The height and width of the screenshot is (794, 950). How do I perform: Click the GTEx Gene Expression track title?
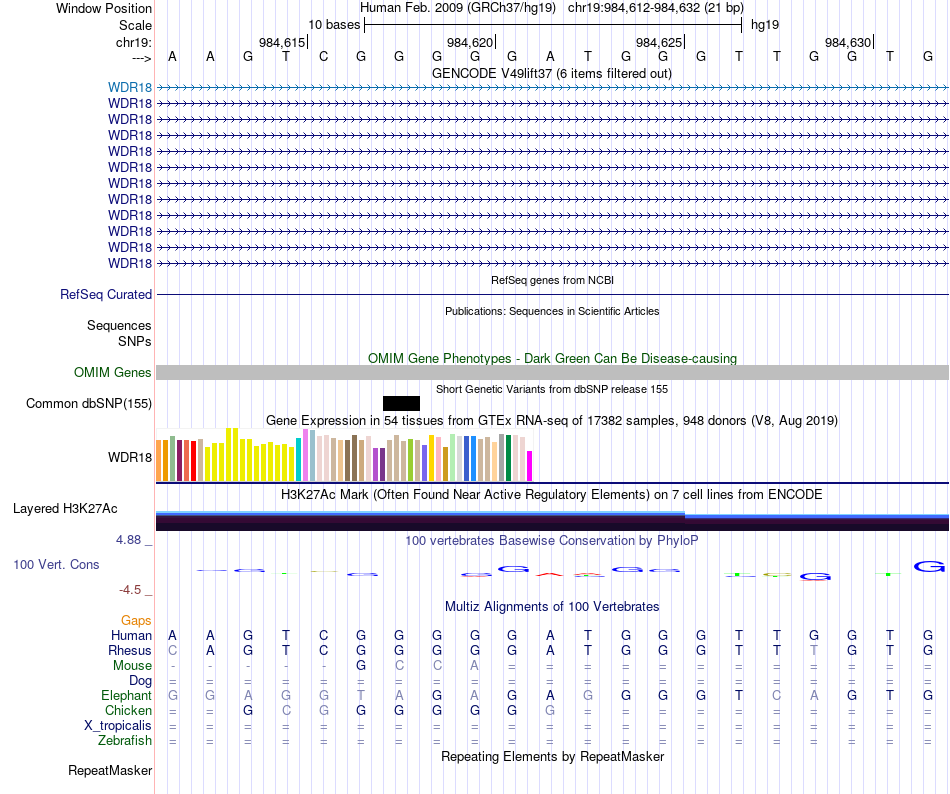[552, 420]
